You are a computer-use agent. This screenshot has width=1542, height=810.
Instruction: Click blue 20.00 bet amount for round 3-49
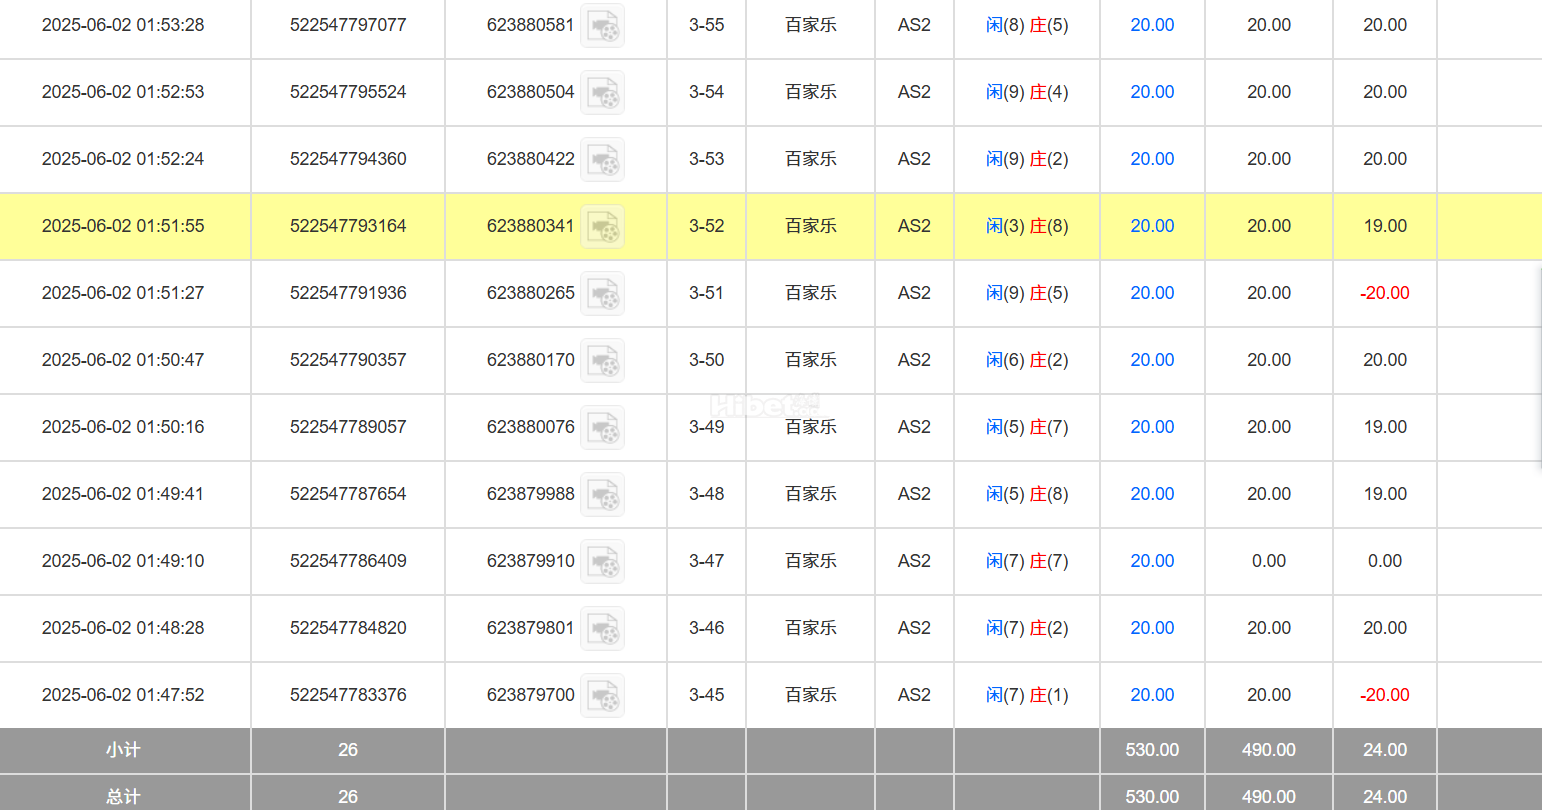pos(1152,427)
